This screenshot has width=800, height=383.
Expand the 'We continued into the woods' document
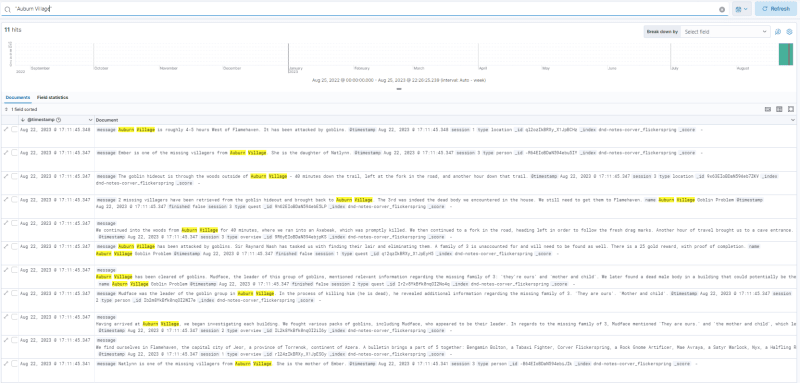pos(6,223)
